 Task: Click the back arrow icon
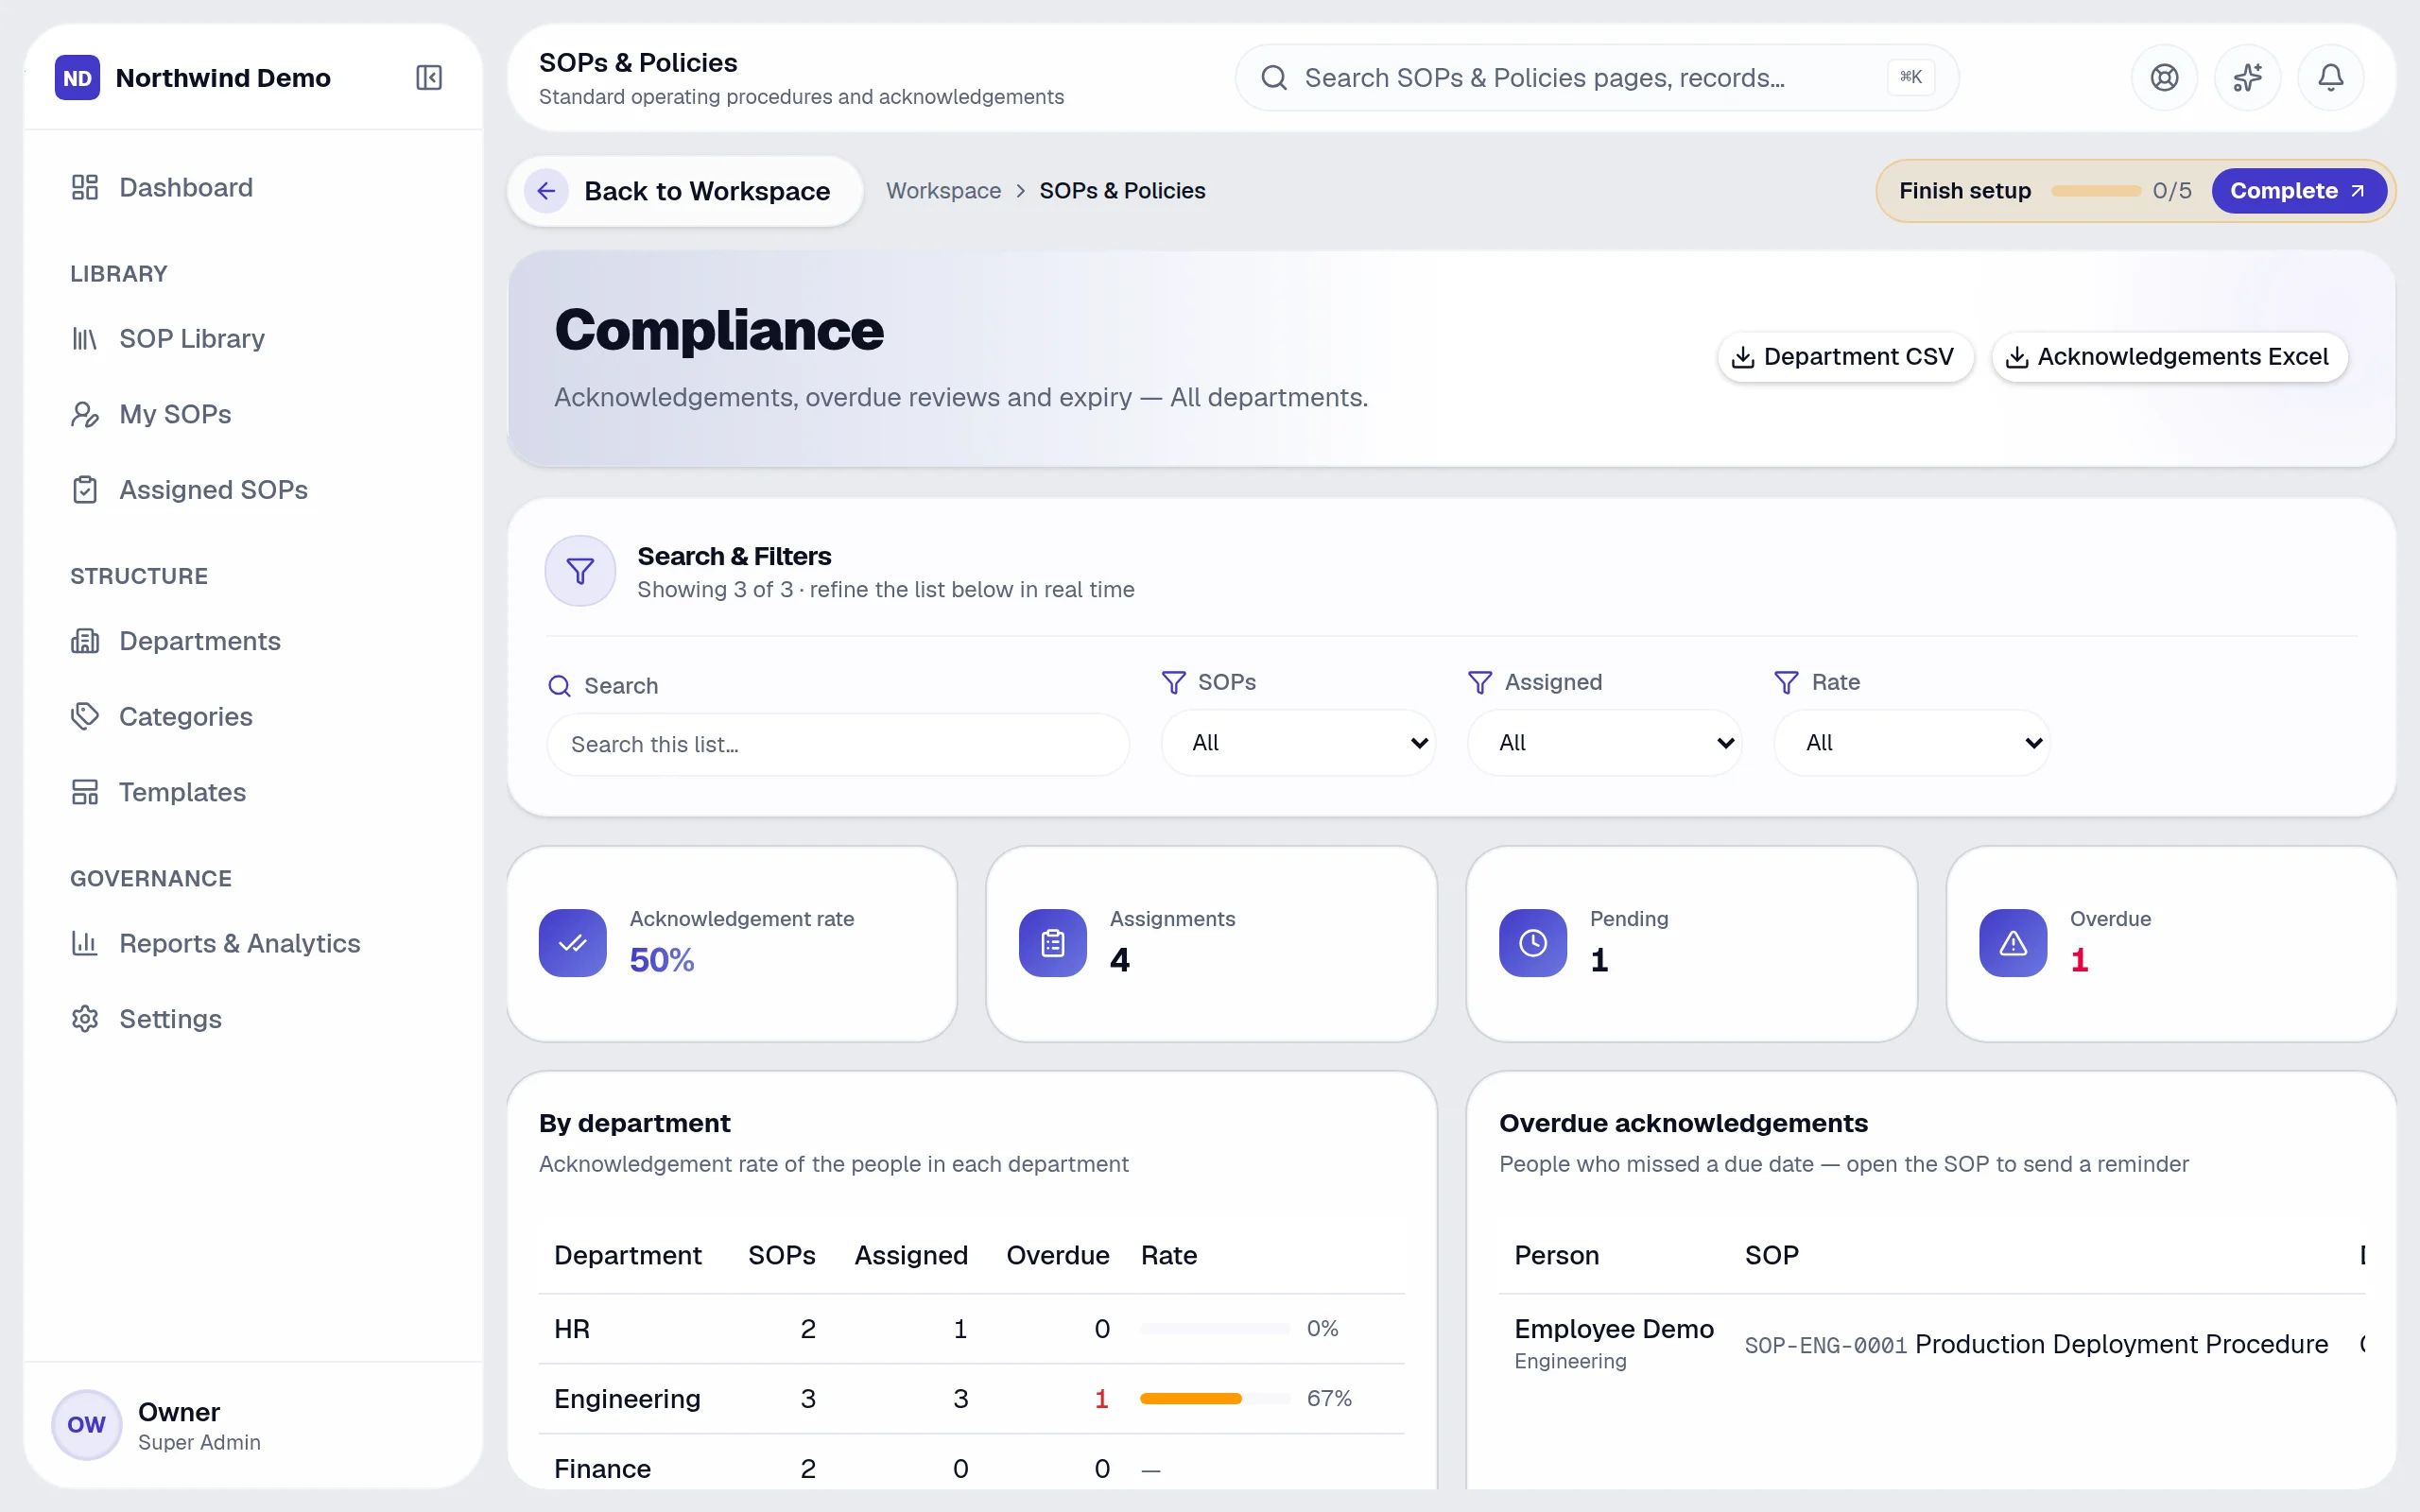(x=546, y=190)
